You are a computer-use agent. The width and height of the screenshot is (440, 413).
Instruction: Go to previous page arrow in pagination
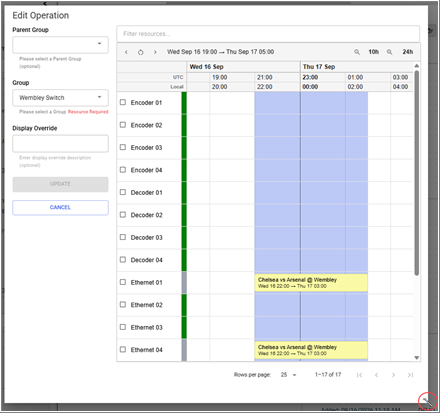tap(376, 375)
